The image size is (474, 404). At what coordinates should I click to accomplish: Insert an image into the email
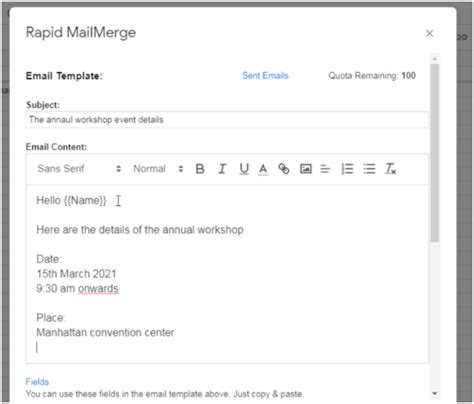coord(306,169)
